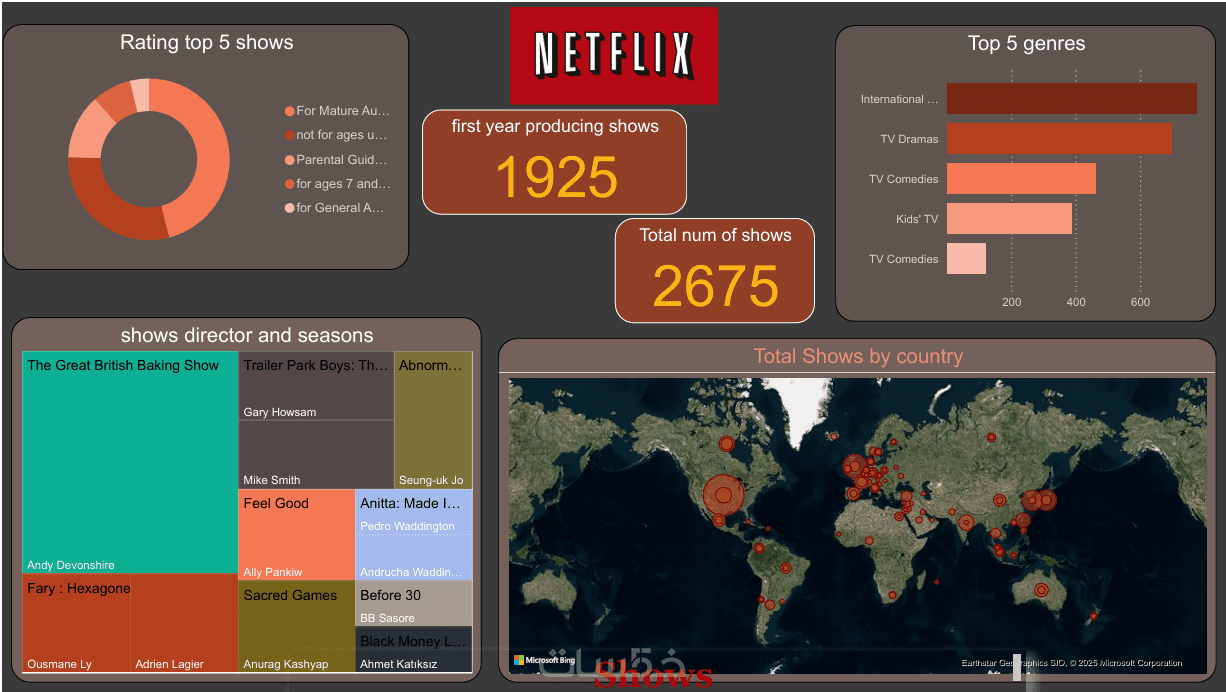Click the 'TV Dramas' axis label
The width and height of the screenshot is (1226, 692).
[x=909, y=139]
